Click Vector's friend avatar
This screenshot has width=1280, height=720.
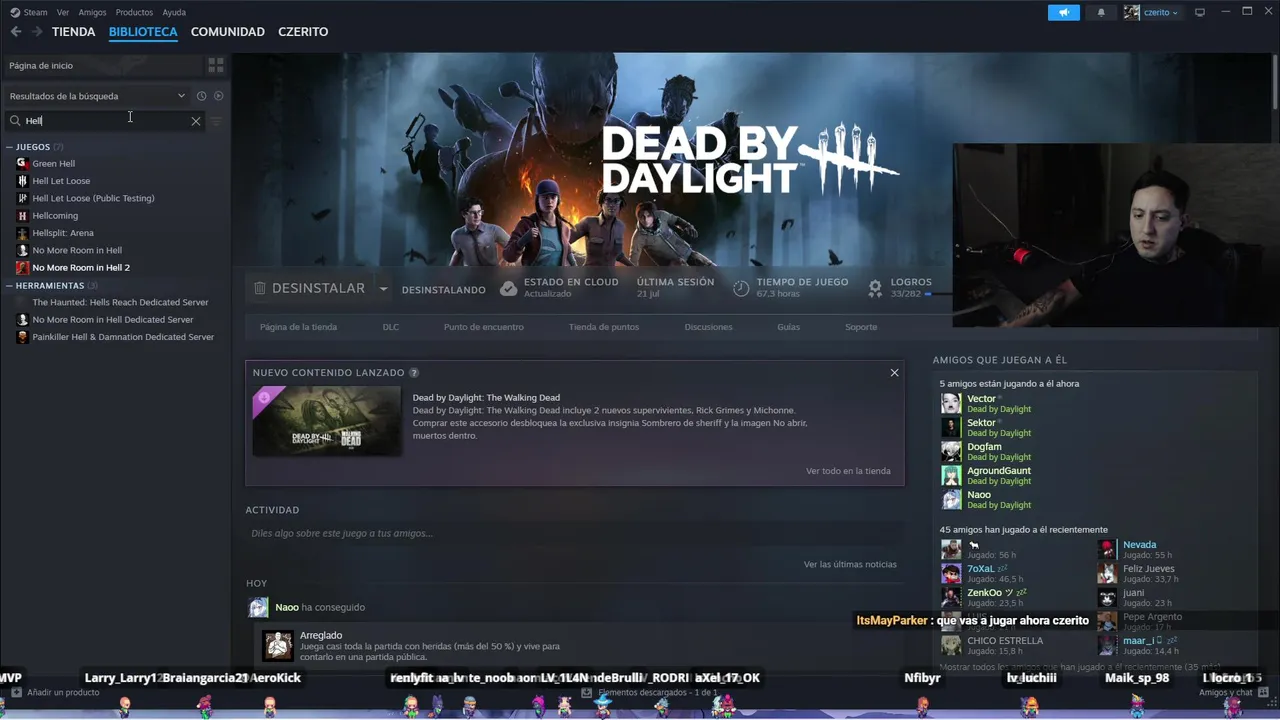click(x=951, y=403)
